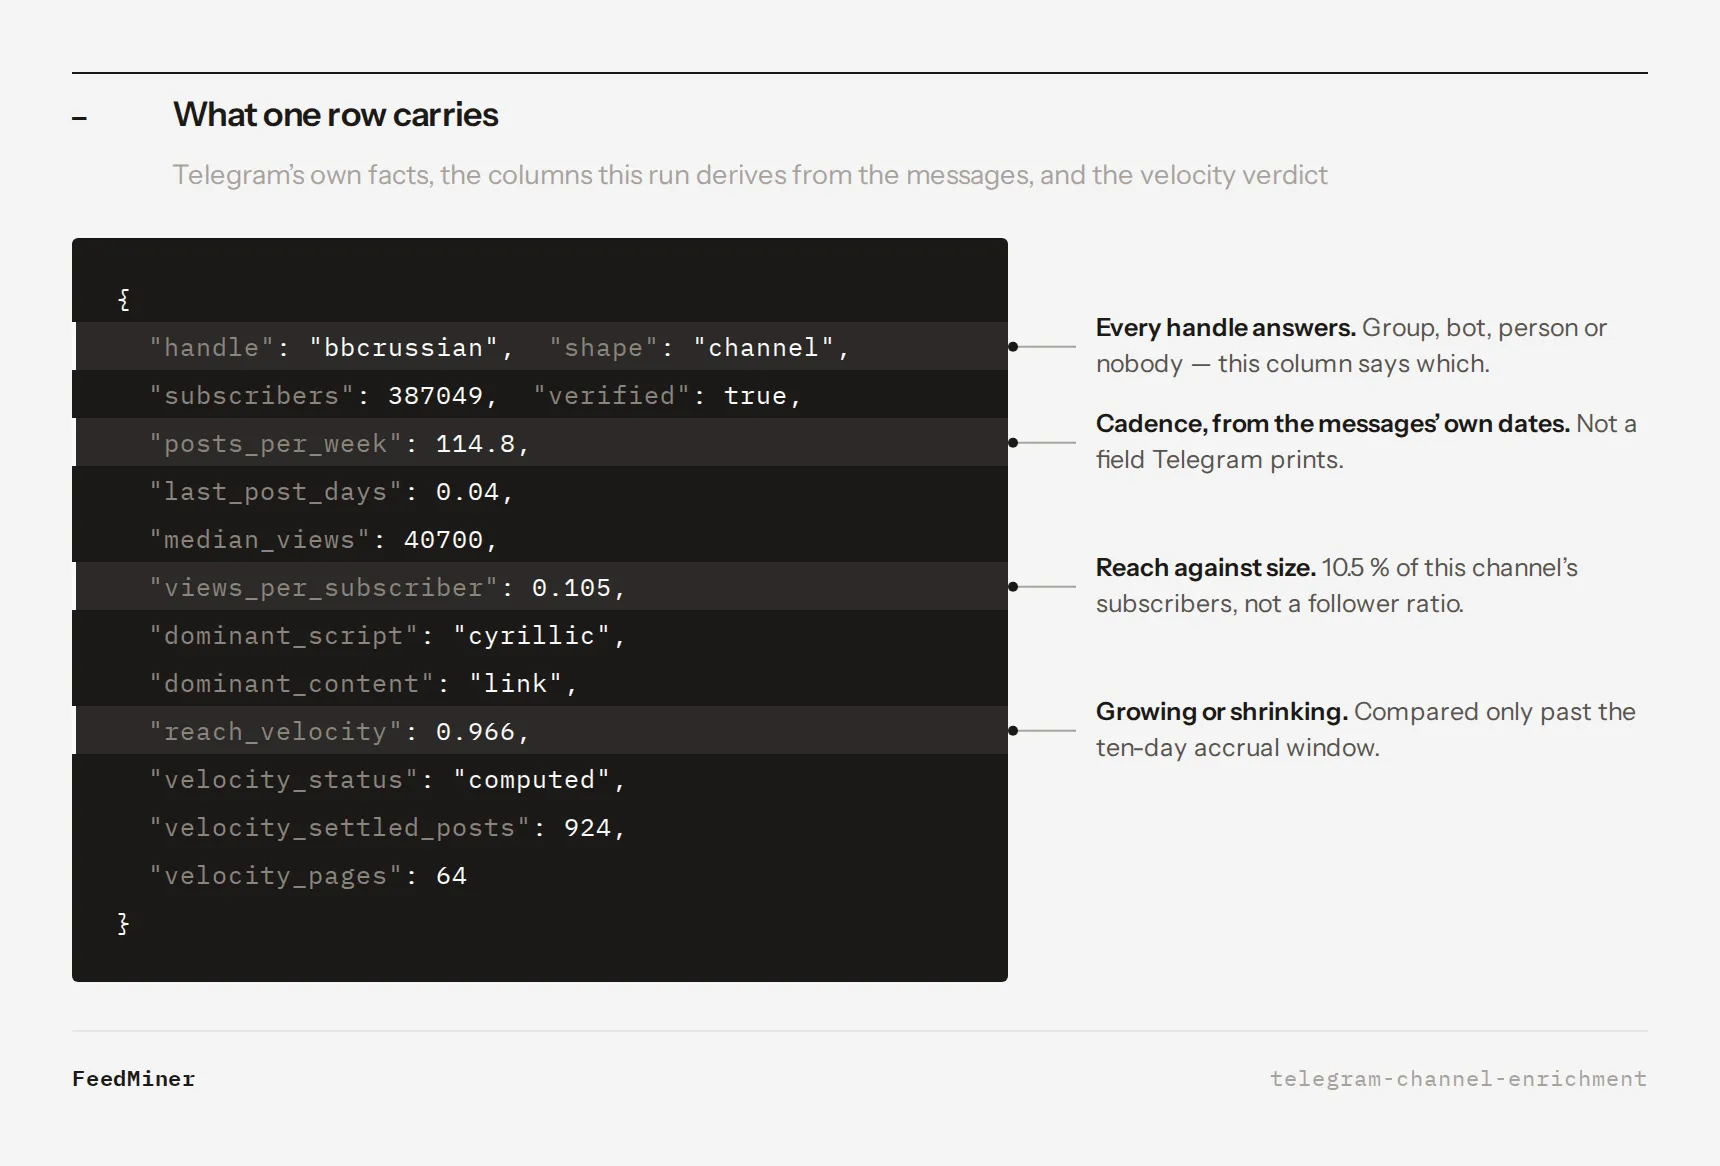Click the "velocity_pages" key
The height and width of the screenshot is (1166, 1720).
[x=275, y=875]
